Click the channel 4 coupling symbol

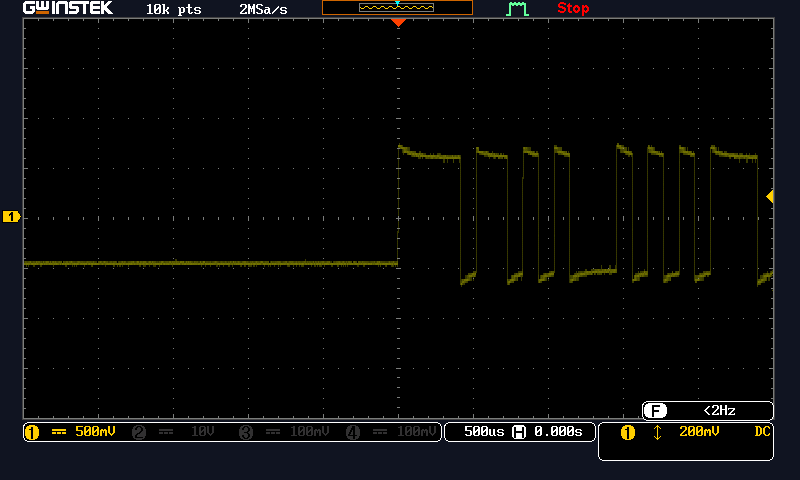(380, 432)
